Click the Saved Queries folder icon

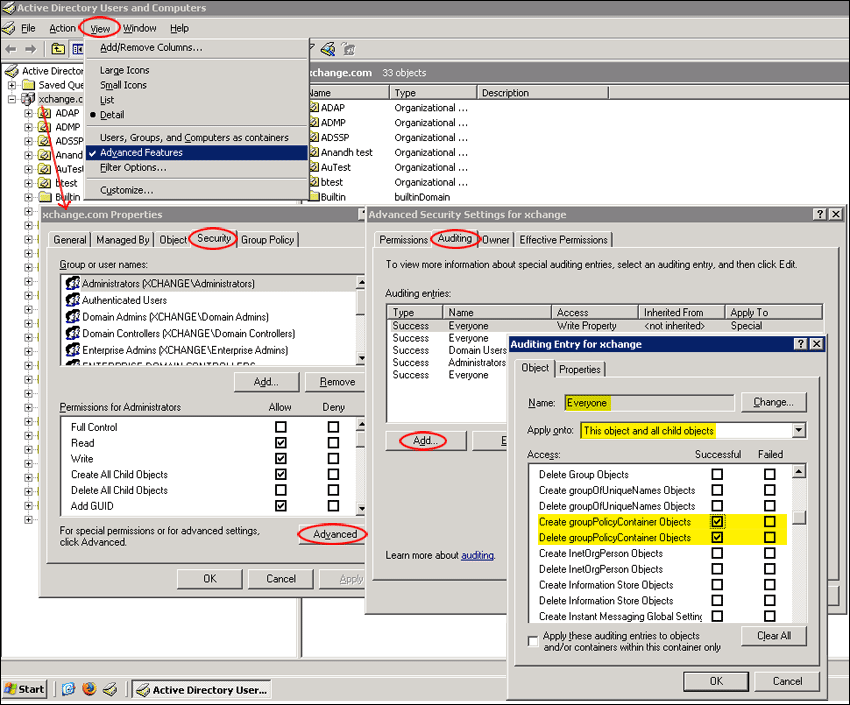pyautogui.click(x=29, y=85)
